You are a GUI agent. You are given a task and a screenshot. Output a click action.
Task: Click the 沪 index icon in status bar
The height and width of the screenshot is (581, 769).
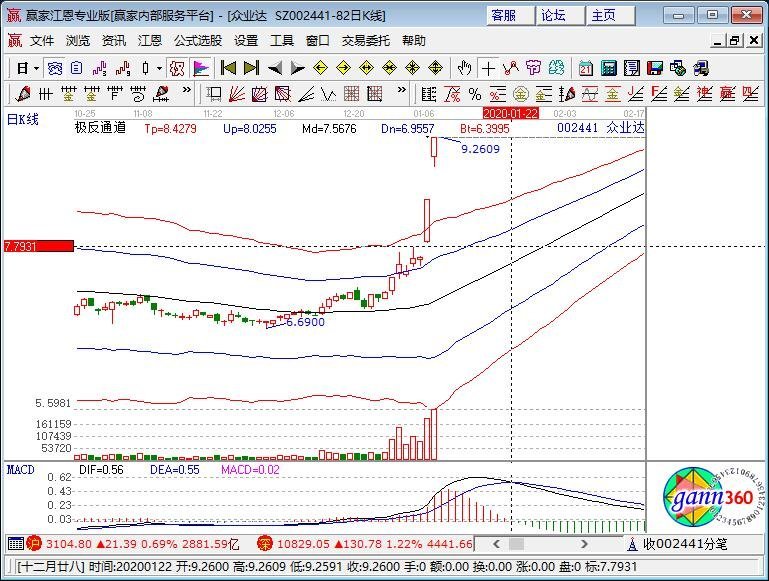click(x=34, y=543)
